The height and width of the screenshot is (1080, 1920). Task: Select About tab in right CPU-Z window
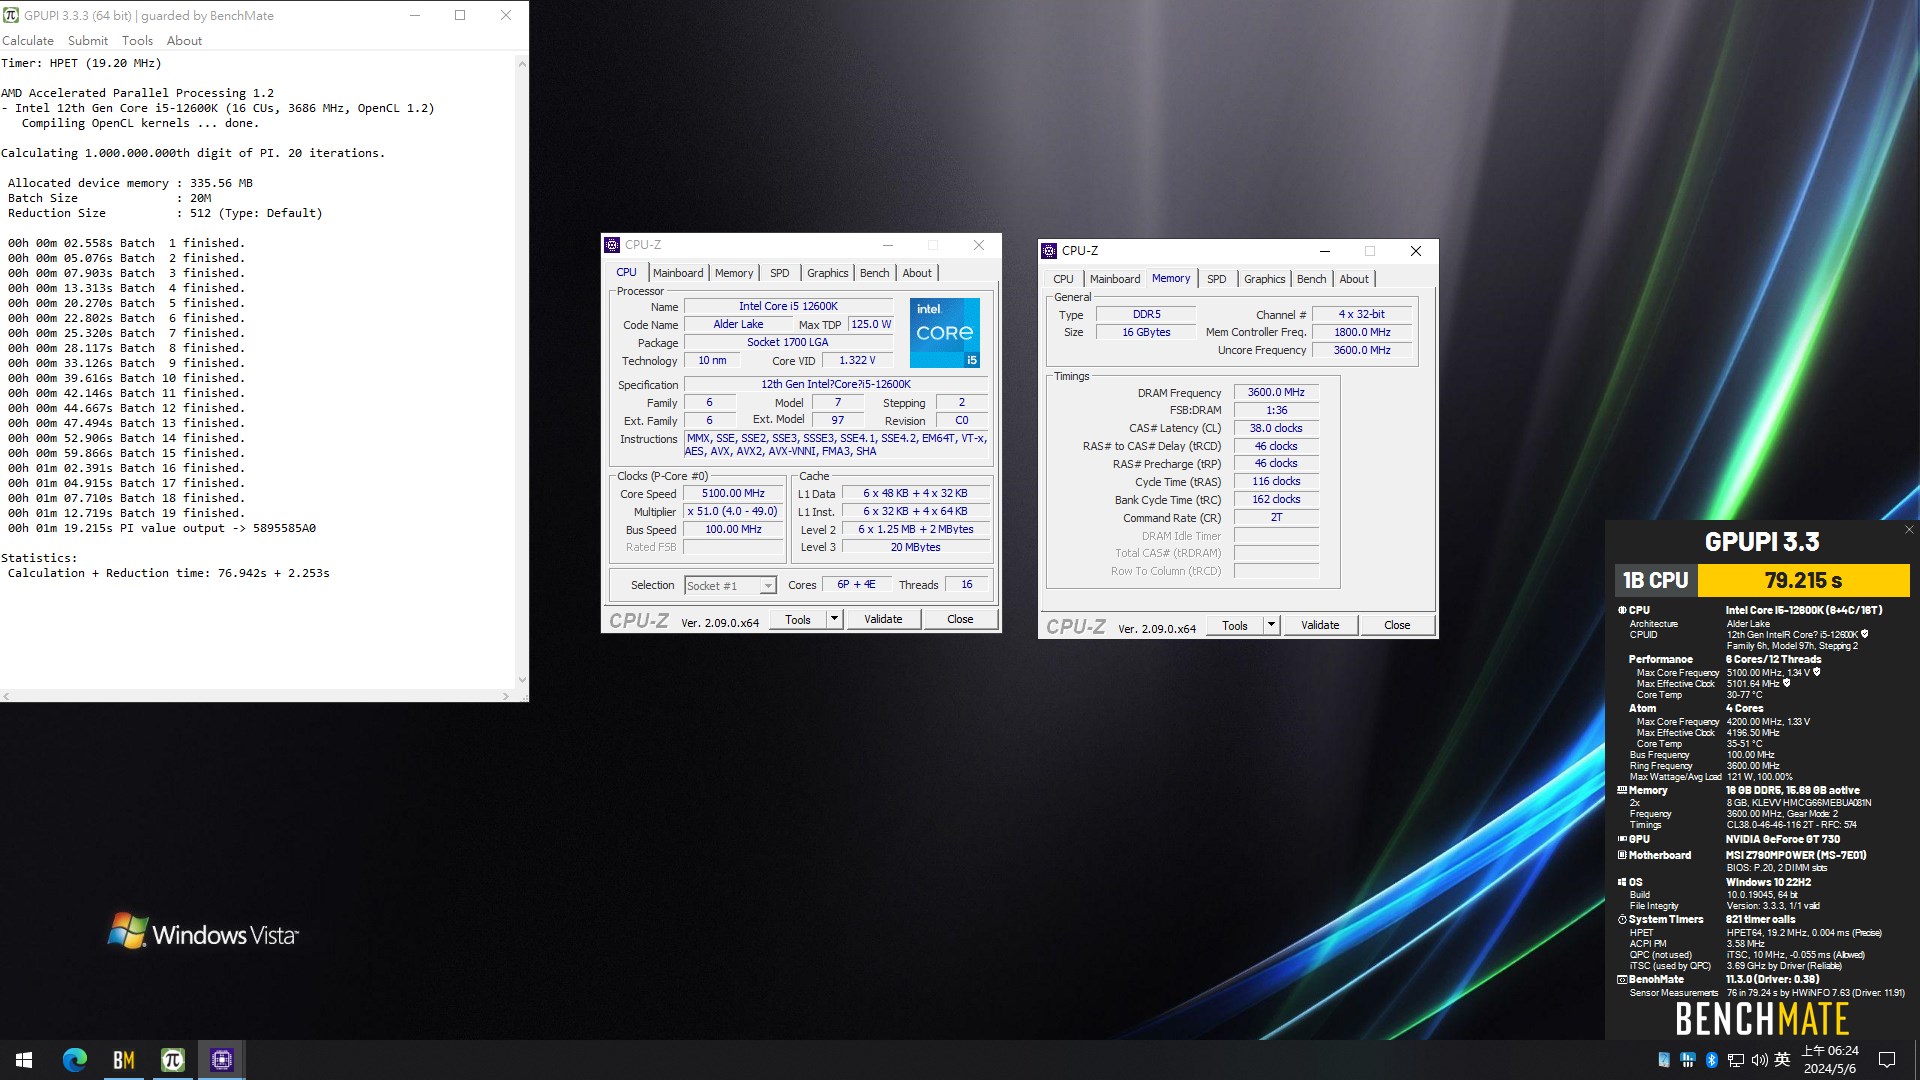pos(1354,279)
